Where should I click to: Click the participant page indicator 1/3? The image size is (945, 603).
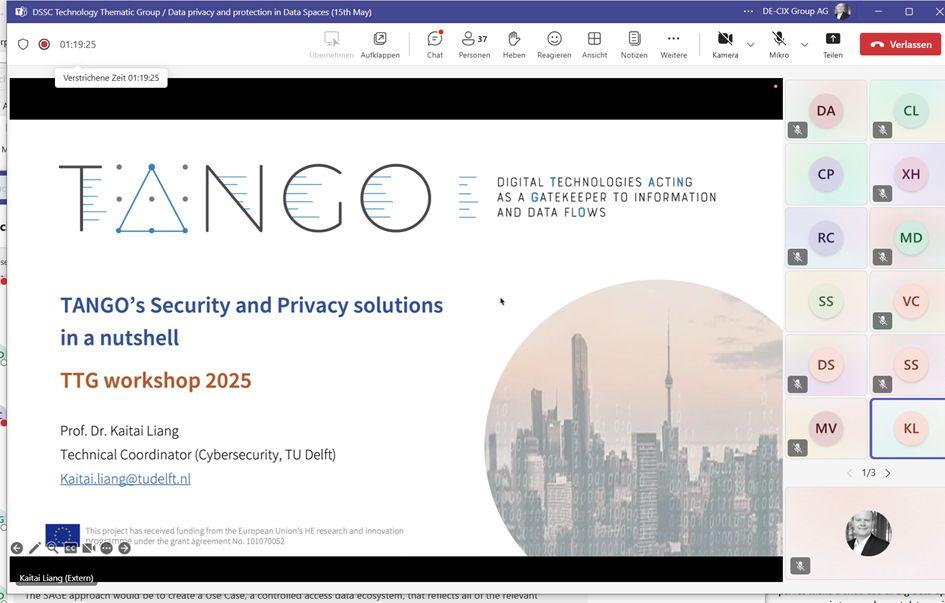click(868, 473)
